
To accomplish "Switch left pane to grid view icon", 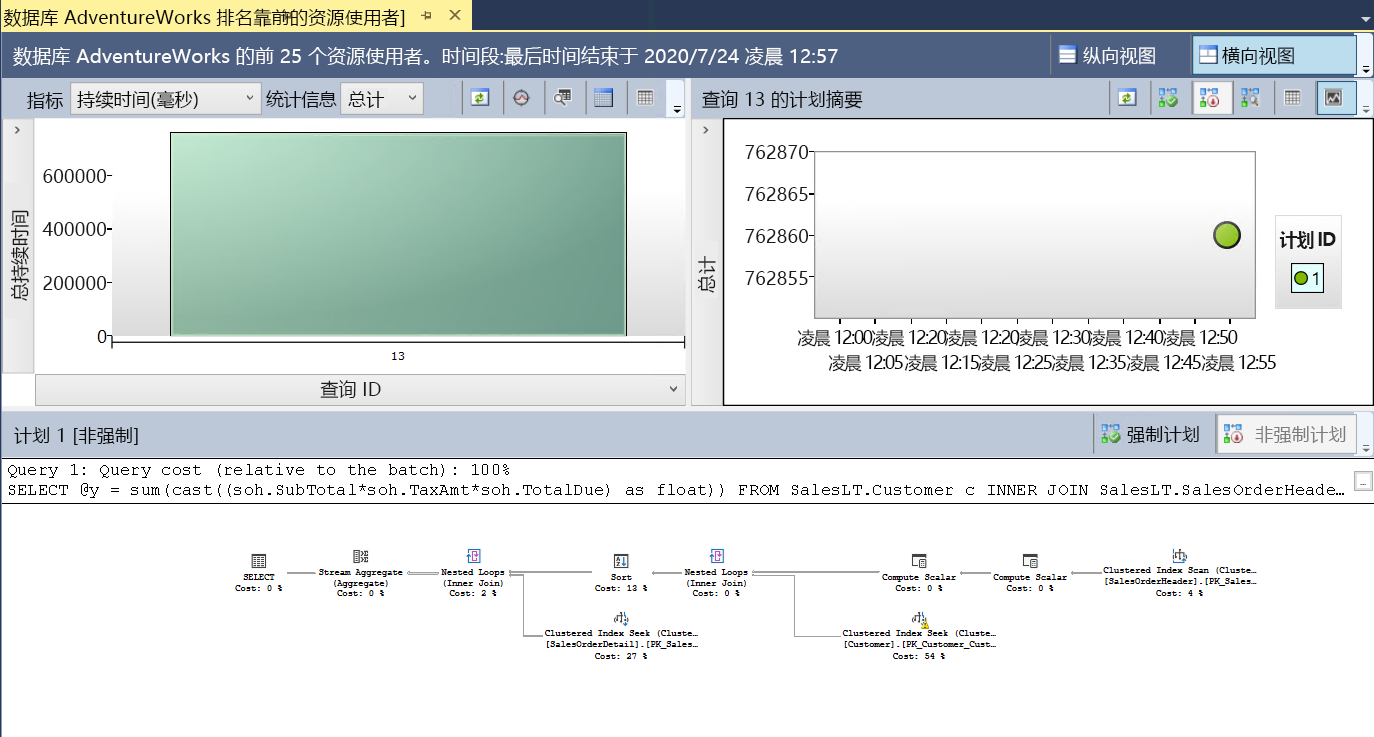I will (x=645, y=98).
